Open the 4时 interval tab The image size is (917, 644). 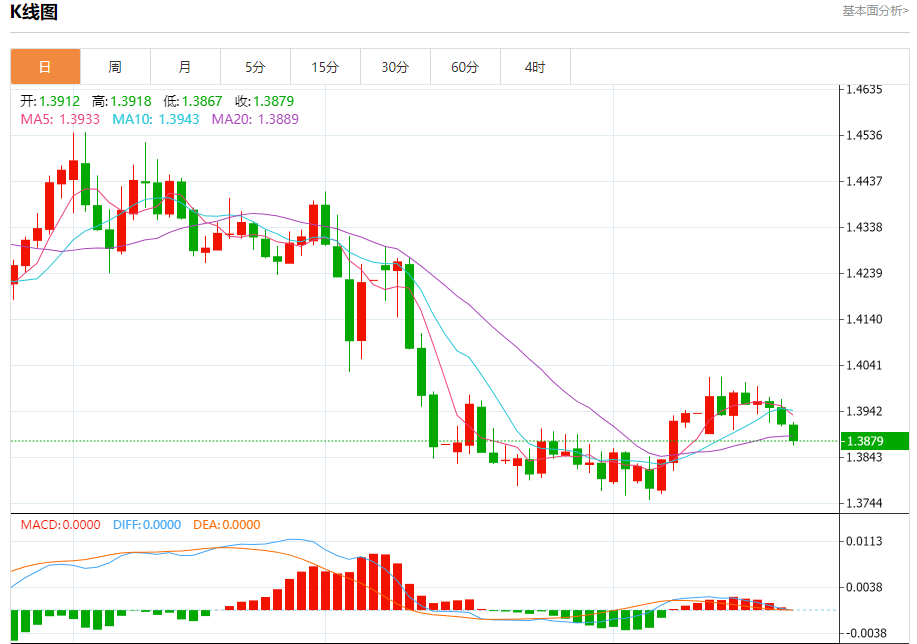tap(535, 67)
